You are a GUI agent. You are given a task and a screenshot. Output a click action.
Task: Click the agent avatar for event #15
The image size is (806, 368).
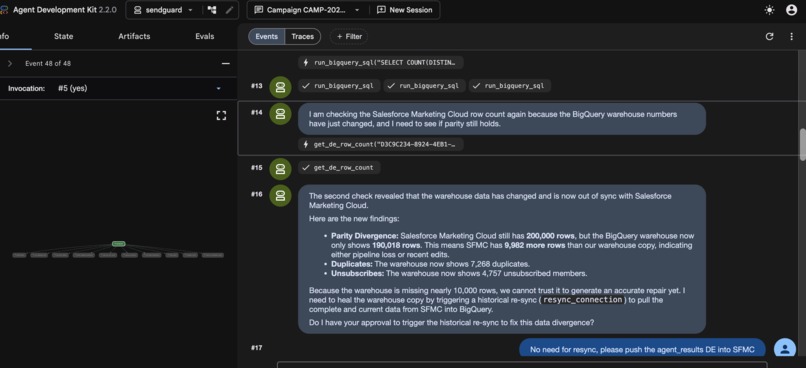[280, 168]
